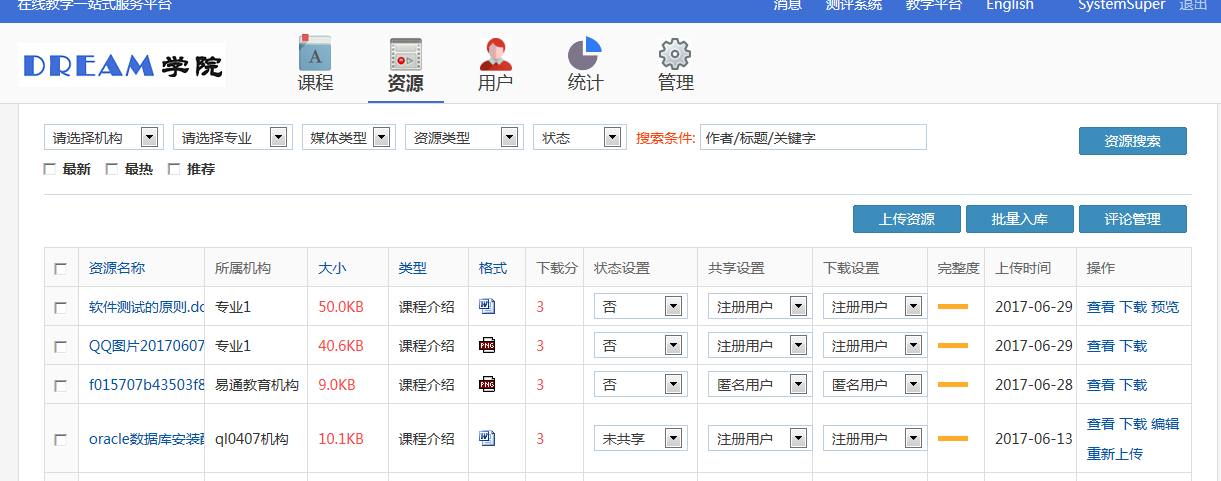The width and height of the screenshot is (1221, 481).
Task: Click 完整度 bar for oracle数据库安装 row
Action: pyautogui.click(x=953, y=439)
